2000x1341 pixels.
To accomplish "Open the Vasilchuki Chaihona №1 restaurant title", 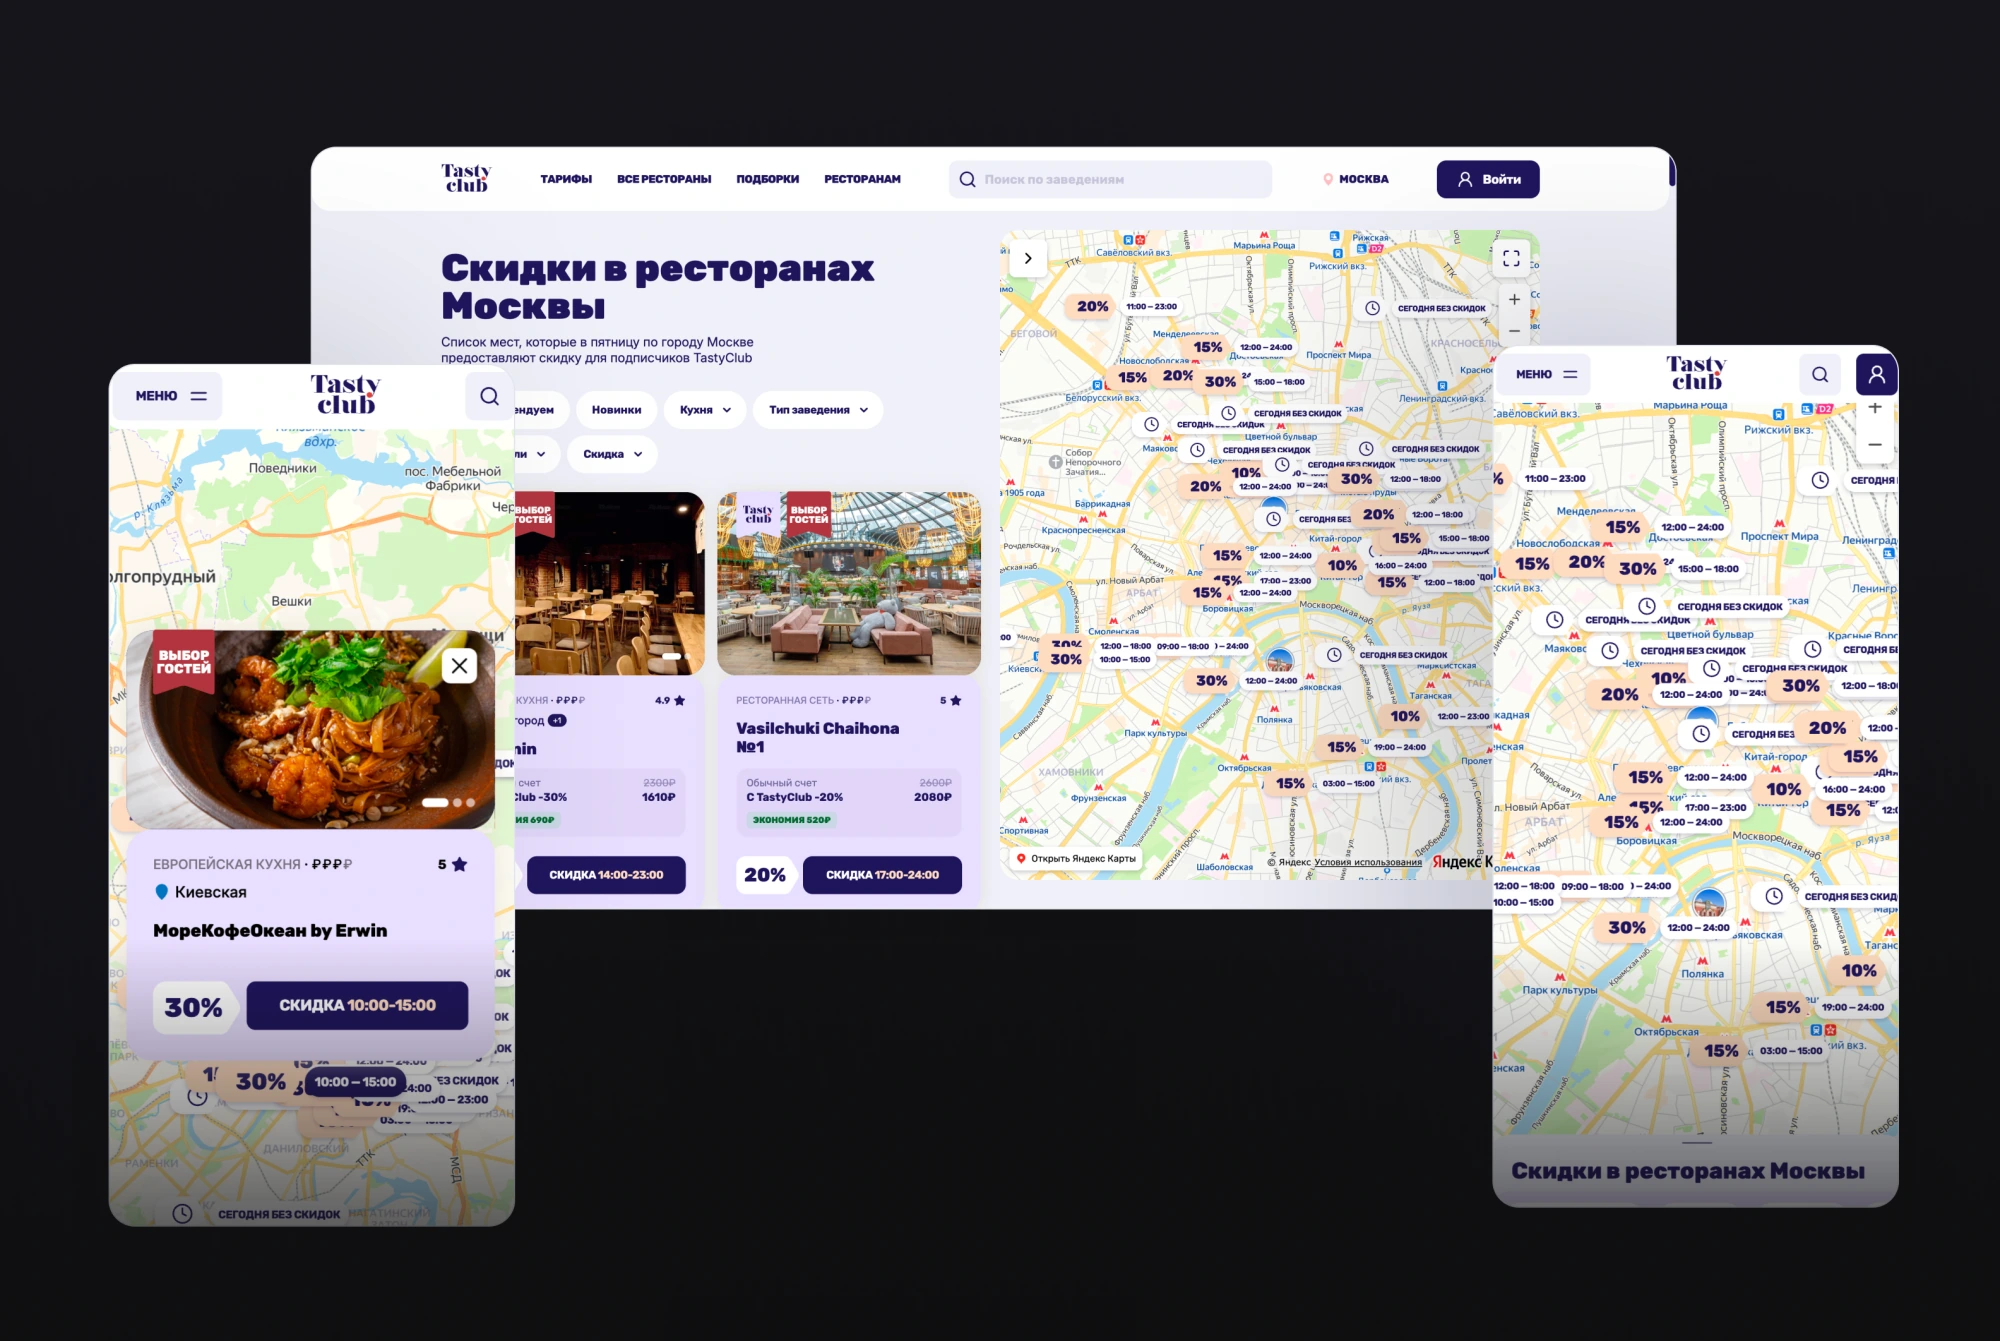I will coord(817,737).
